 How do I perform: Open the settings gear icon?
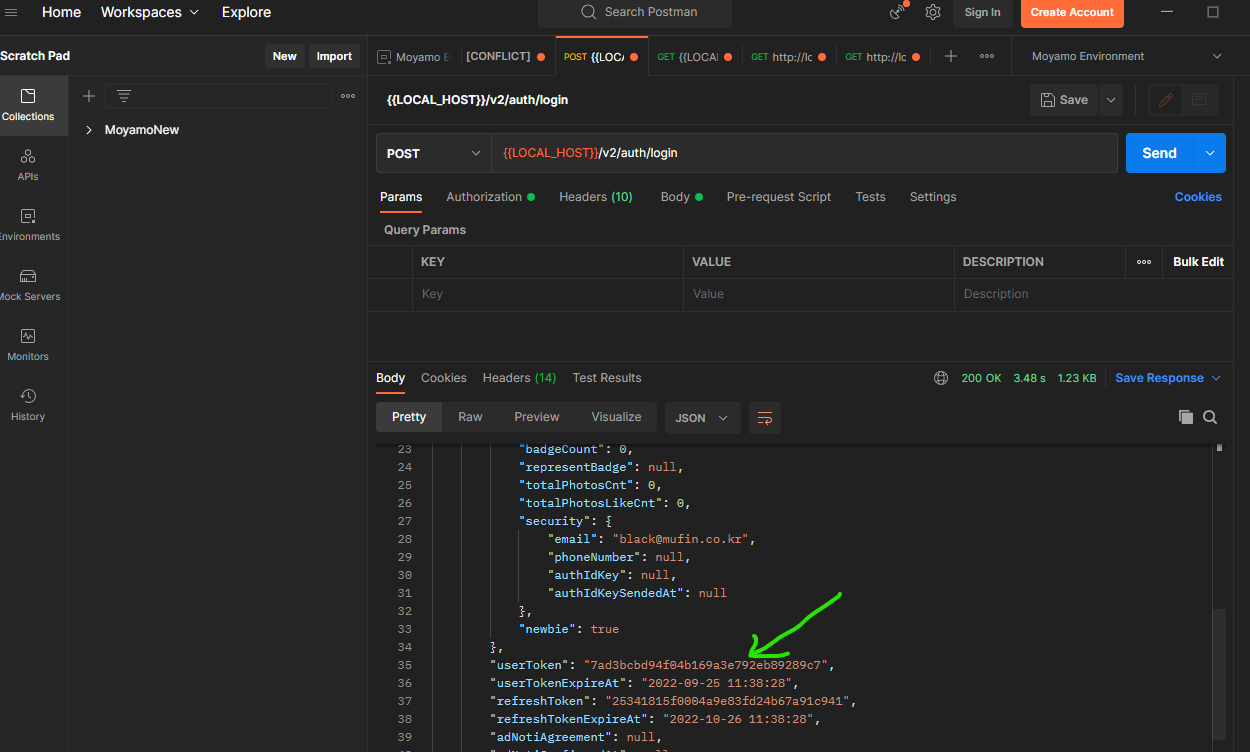933,12
